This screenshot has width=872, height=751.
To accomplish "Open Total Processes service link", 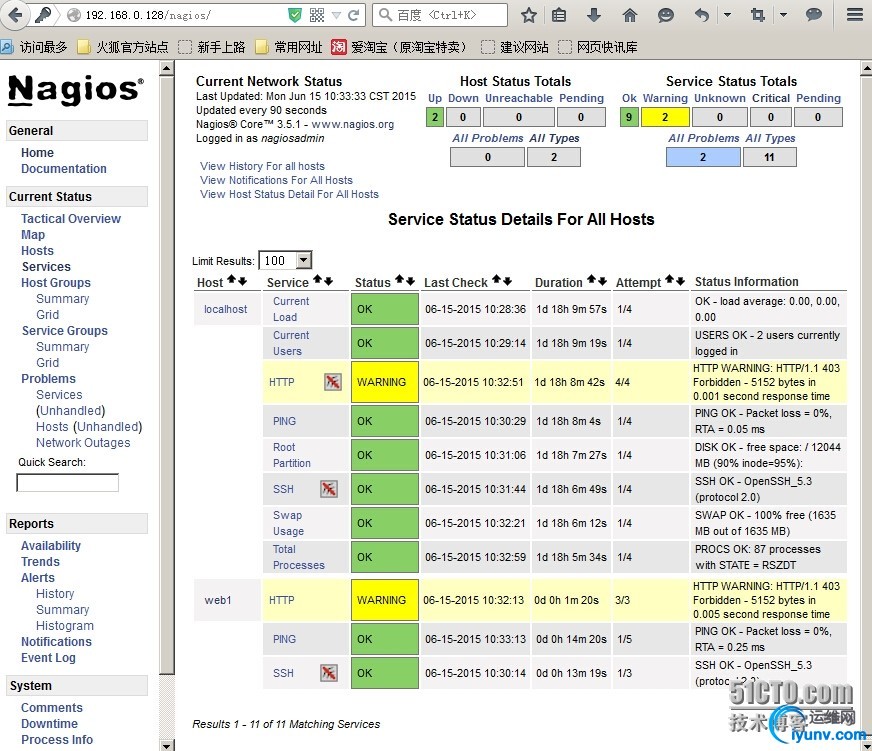I will (x=298, y=557).
